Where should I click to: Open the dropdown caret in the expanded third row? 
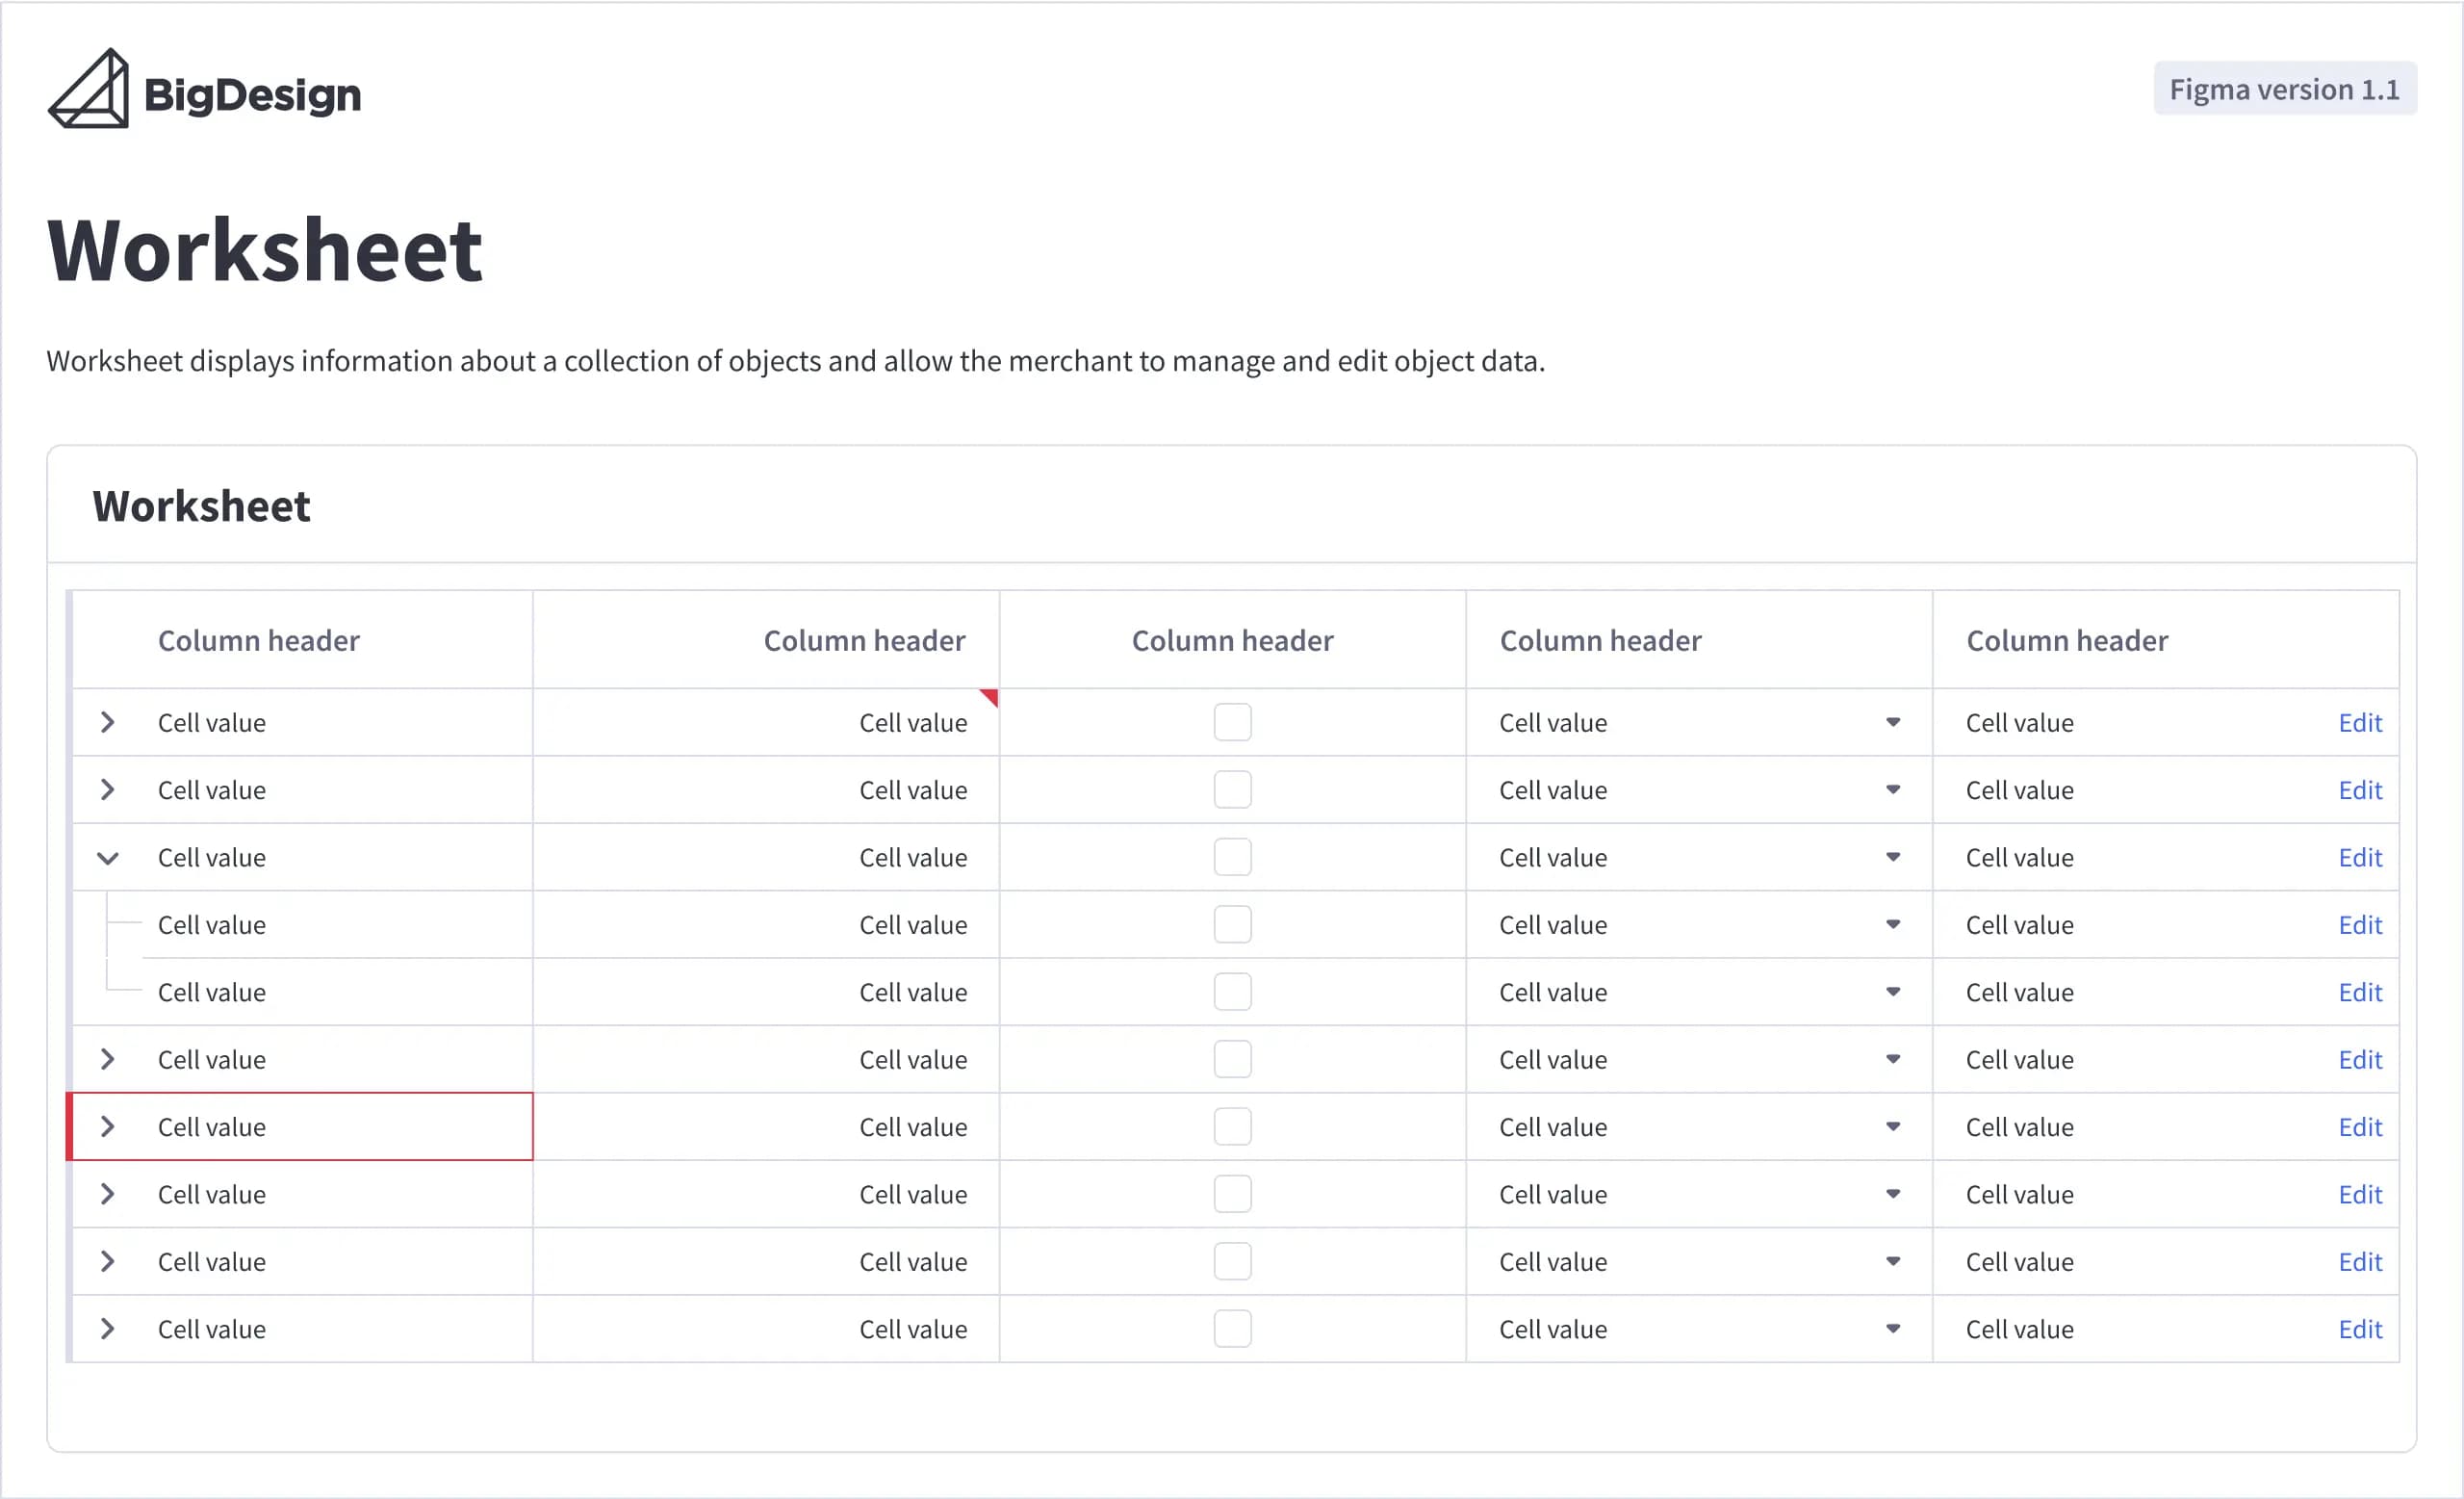(x=1893, y=857)
